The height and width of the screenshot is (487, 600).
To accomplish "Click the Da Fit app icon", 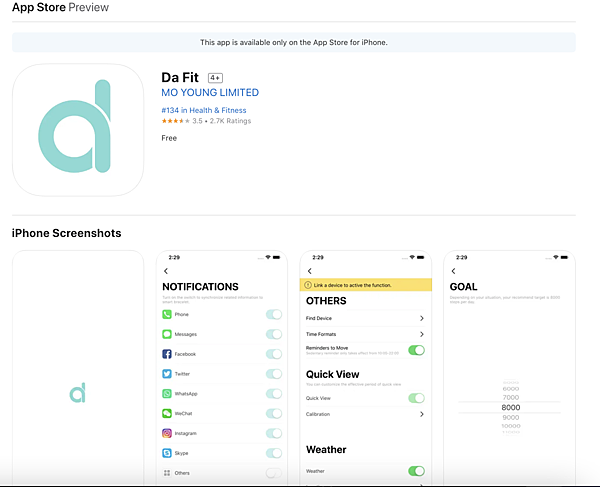I will coord(78,130).
